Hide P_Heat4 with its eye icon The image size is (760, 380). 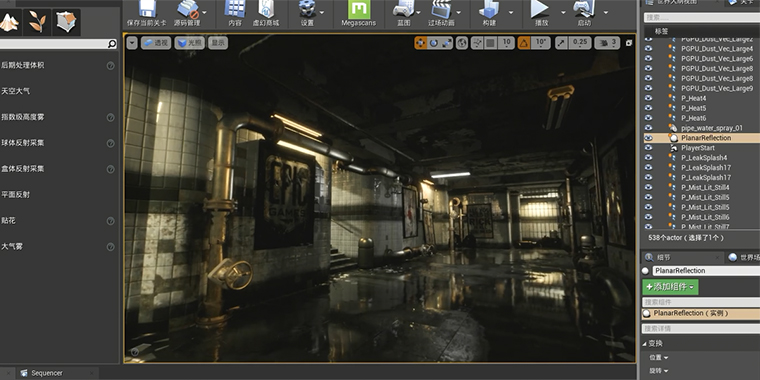[649, 98]
